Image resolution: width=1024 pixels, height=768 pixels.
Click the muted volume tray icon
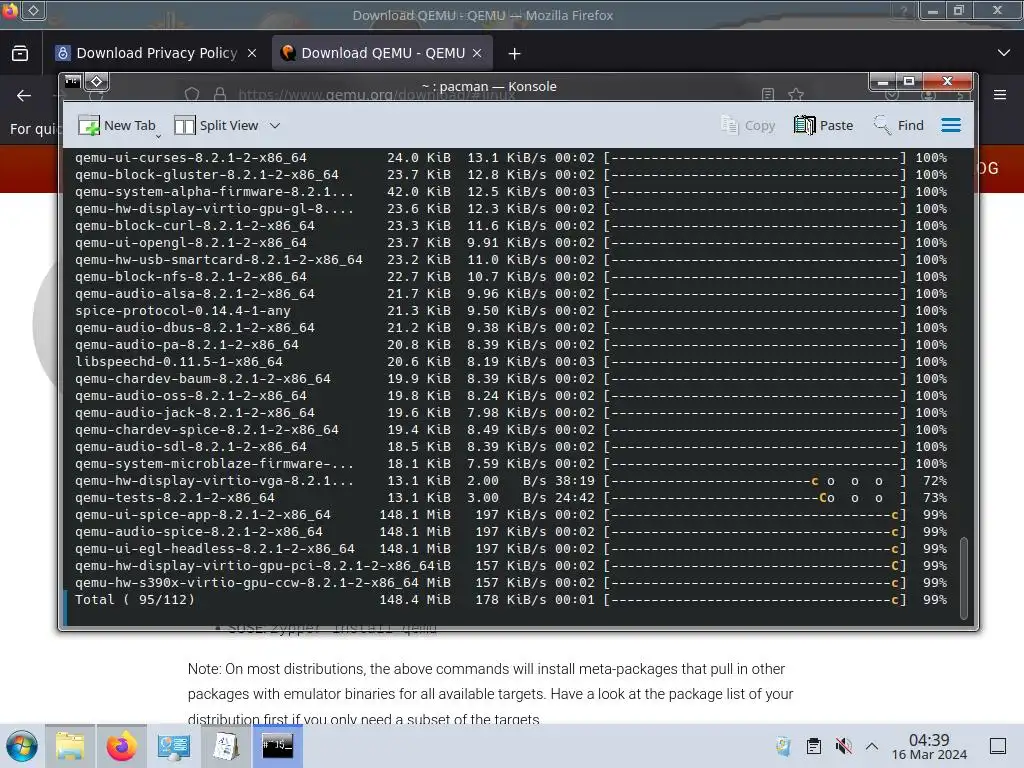[843, 746]
